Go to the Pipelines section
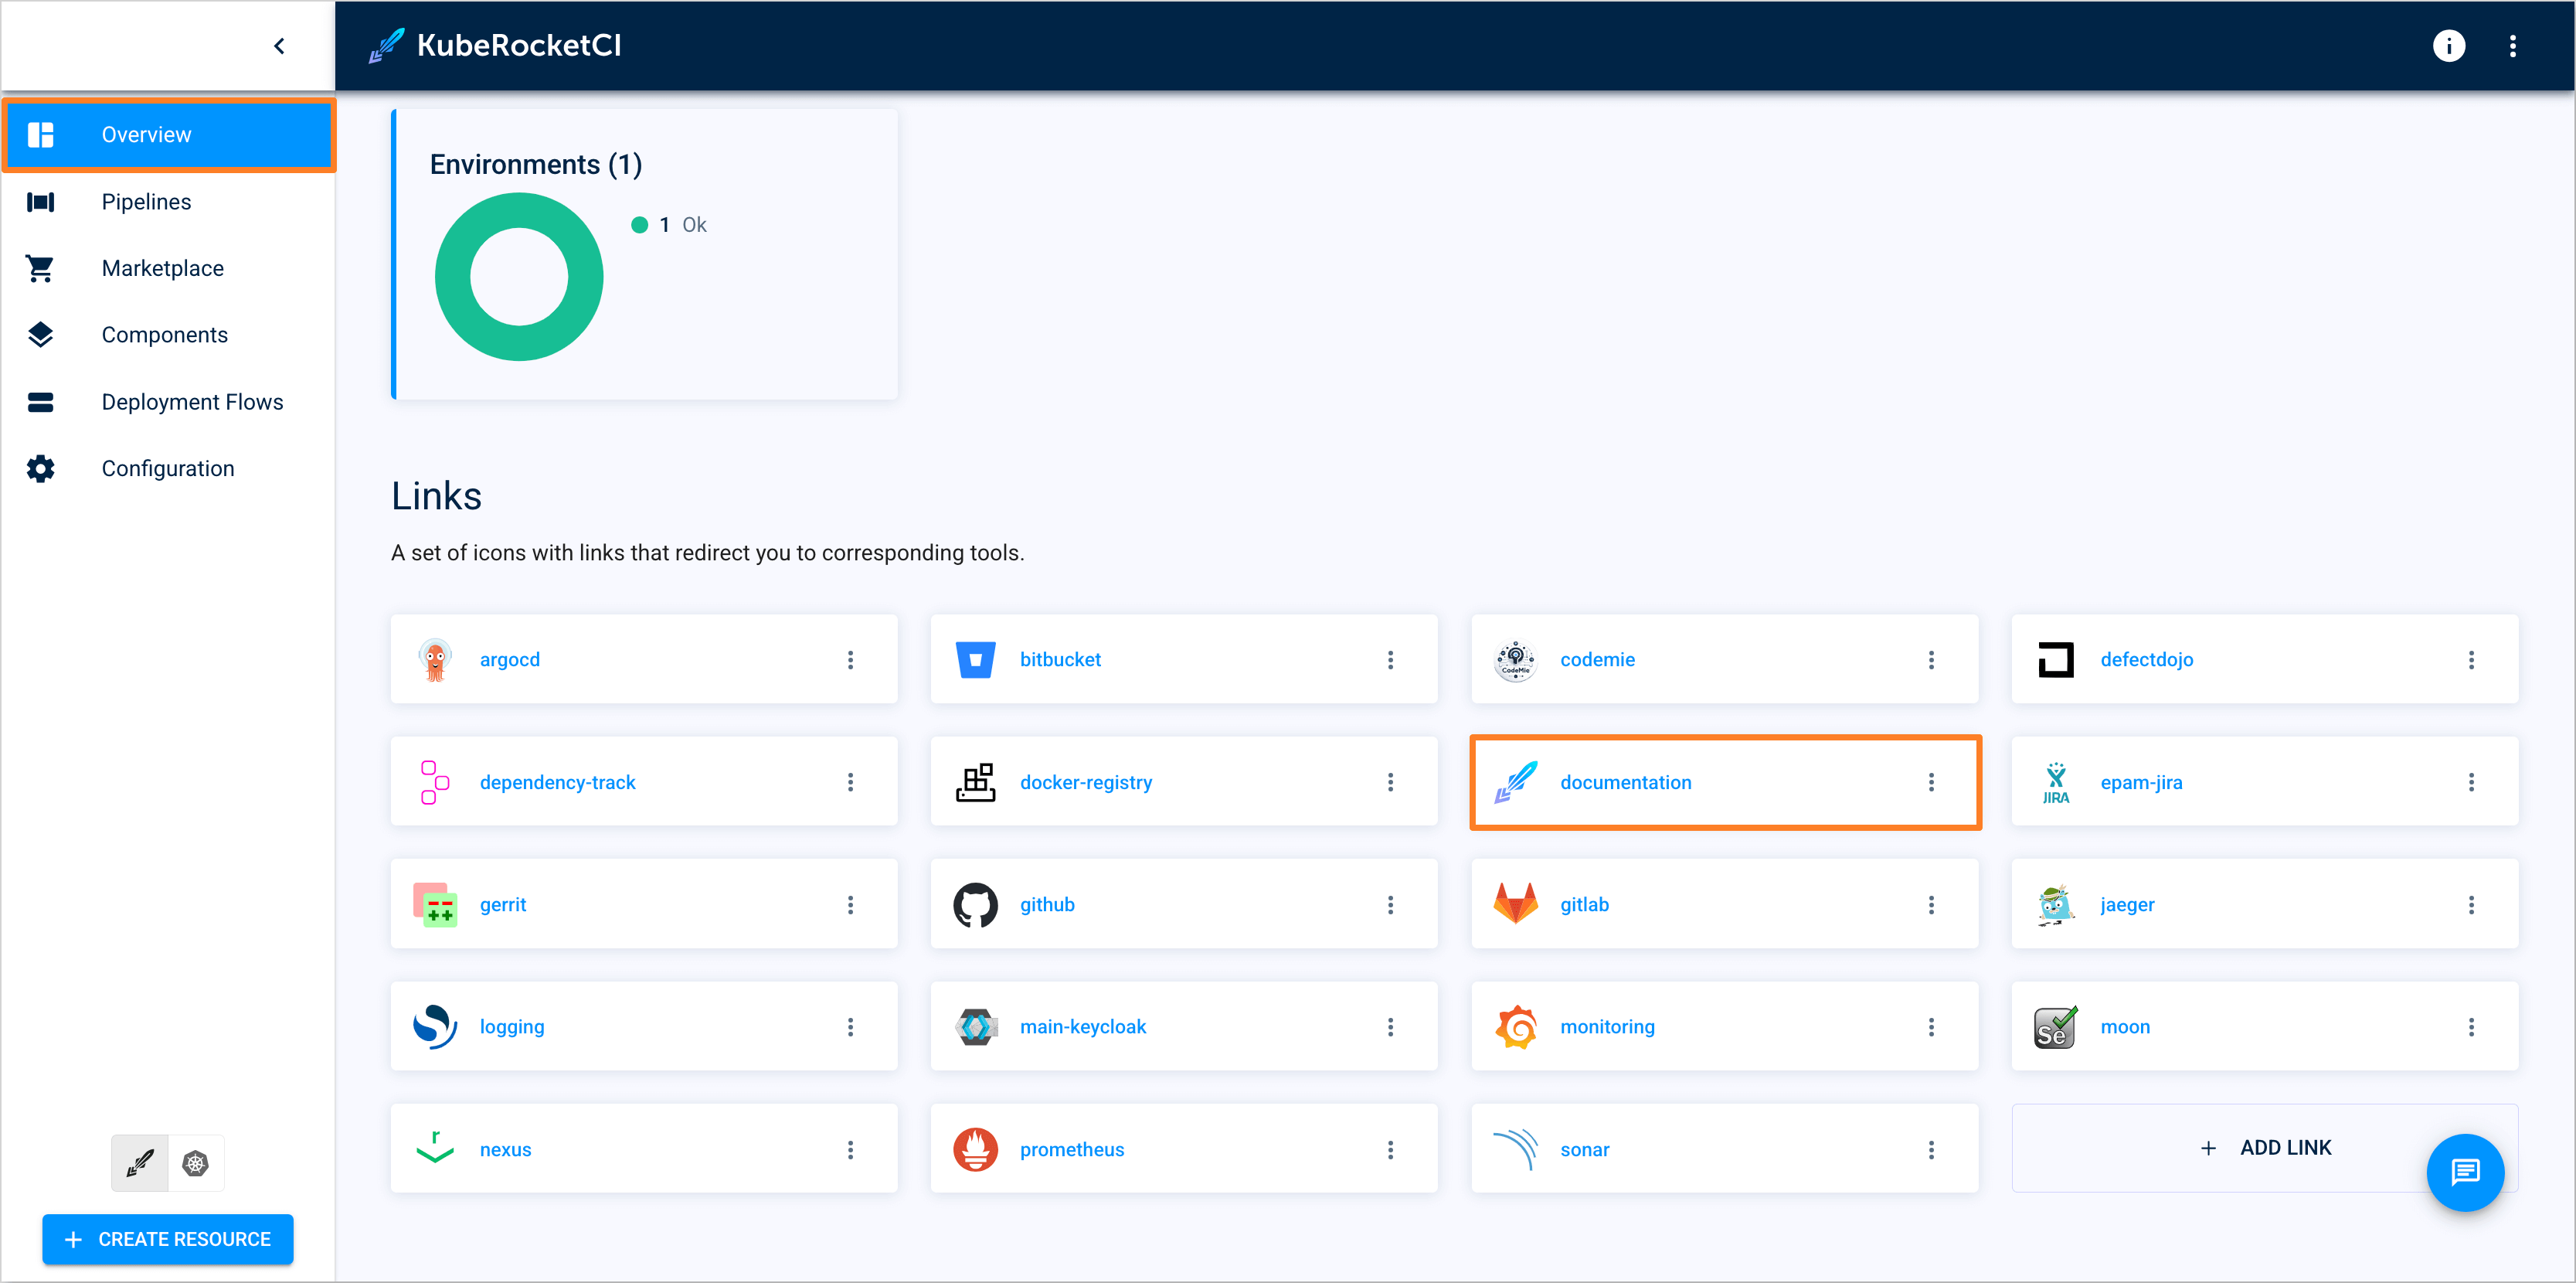This screenshot has height=1283, width=2576. coord(146,201)
